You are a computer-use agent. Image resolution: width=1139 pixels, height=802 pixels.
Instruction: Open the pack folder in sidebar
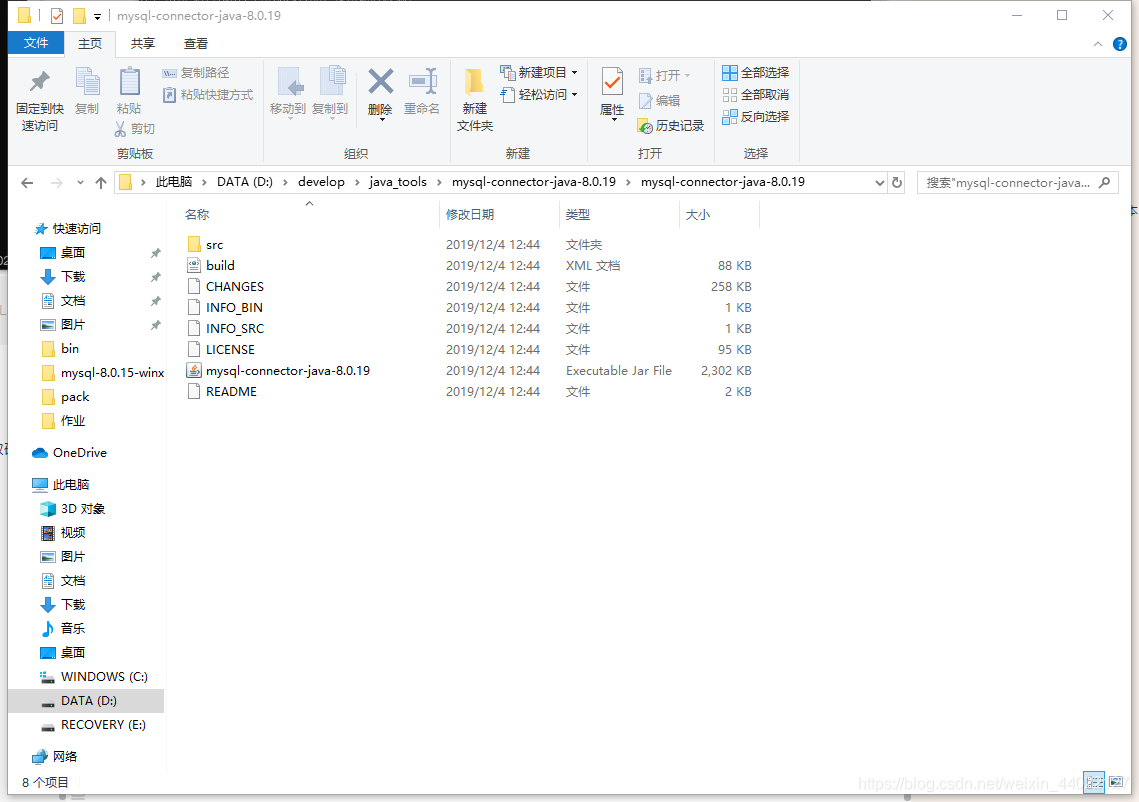(75, 397)
